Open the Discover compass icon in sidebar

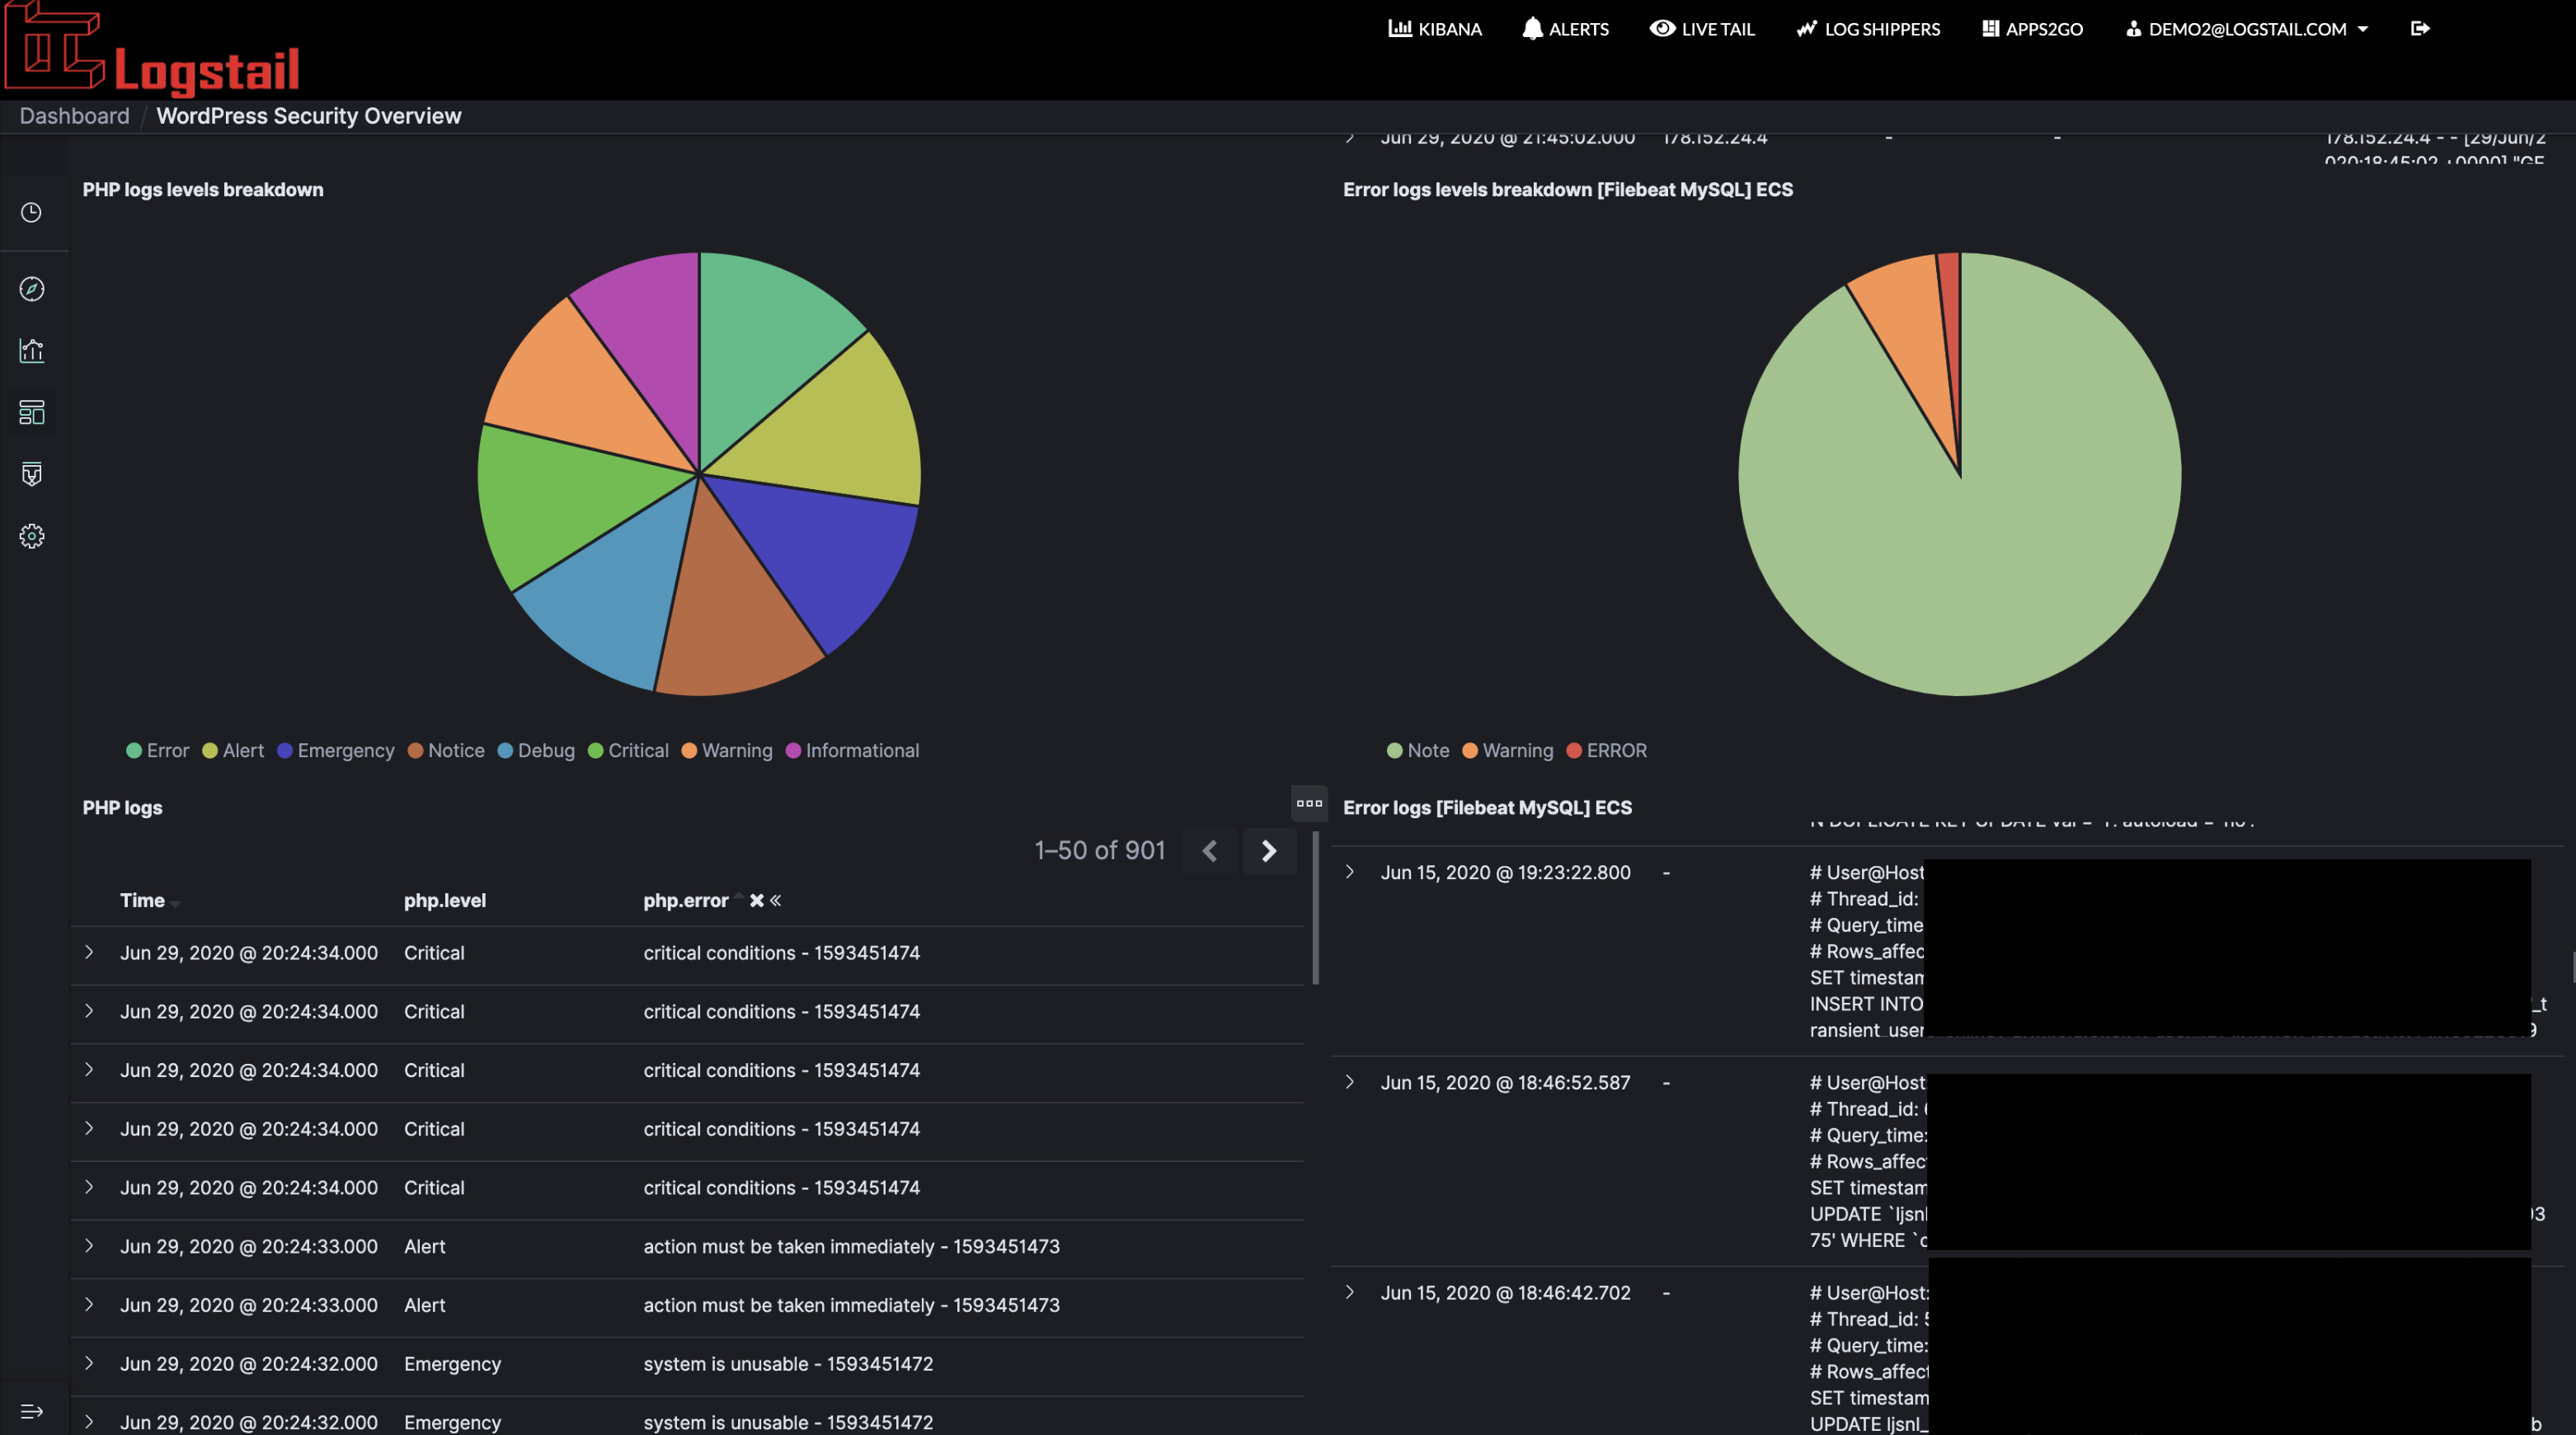pos(32,289)
